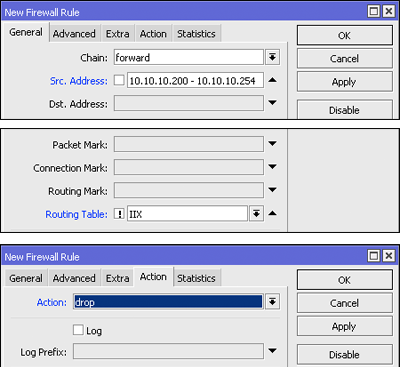Click Apply in the top dialog

tap(345, 82)
